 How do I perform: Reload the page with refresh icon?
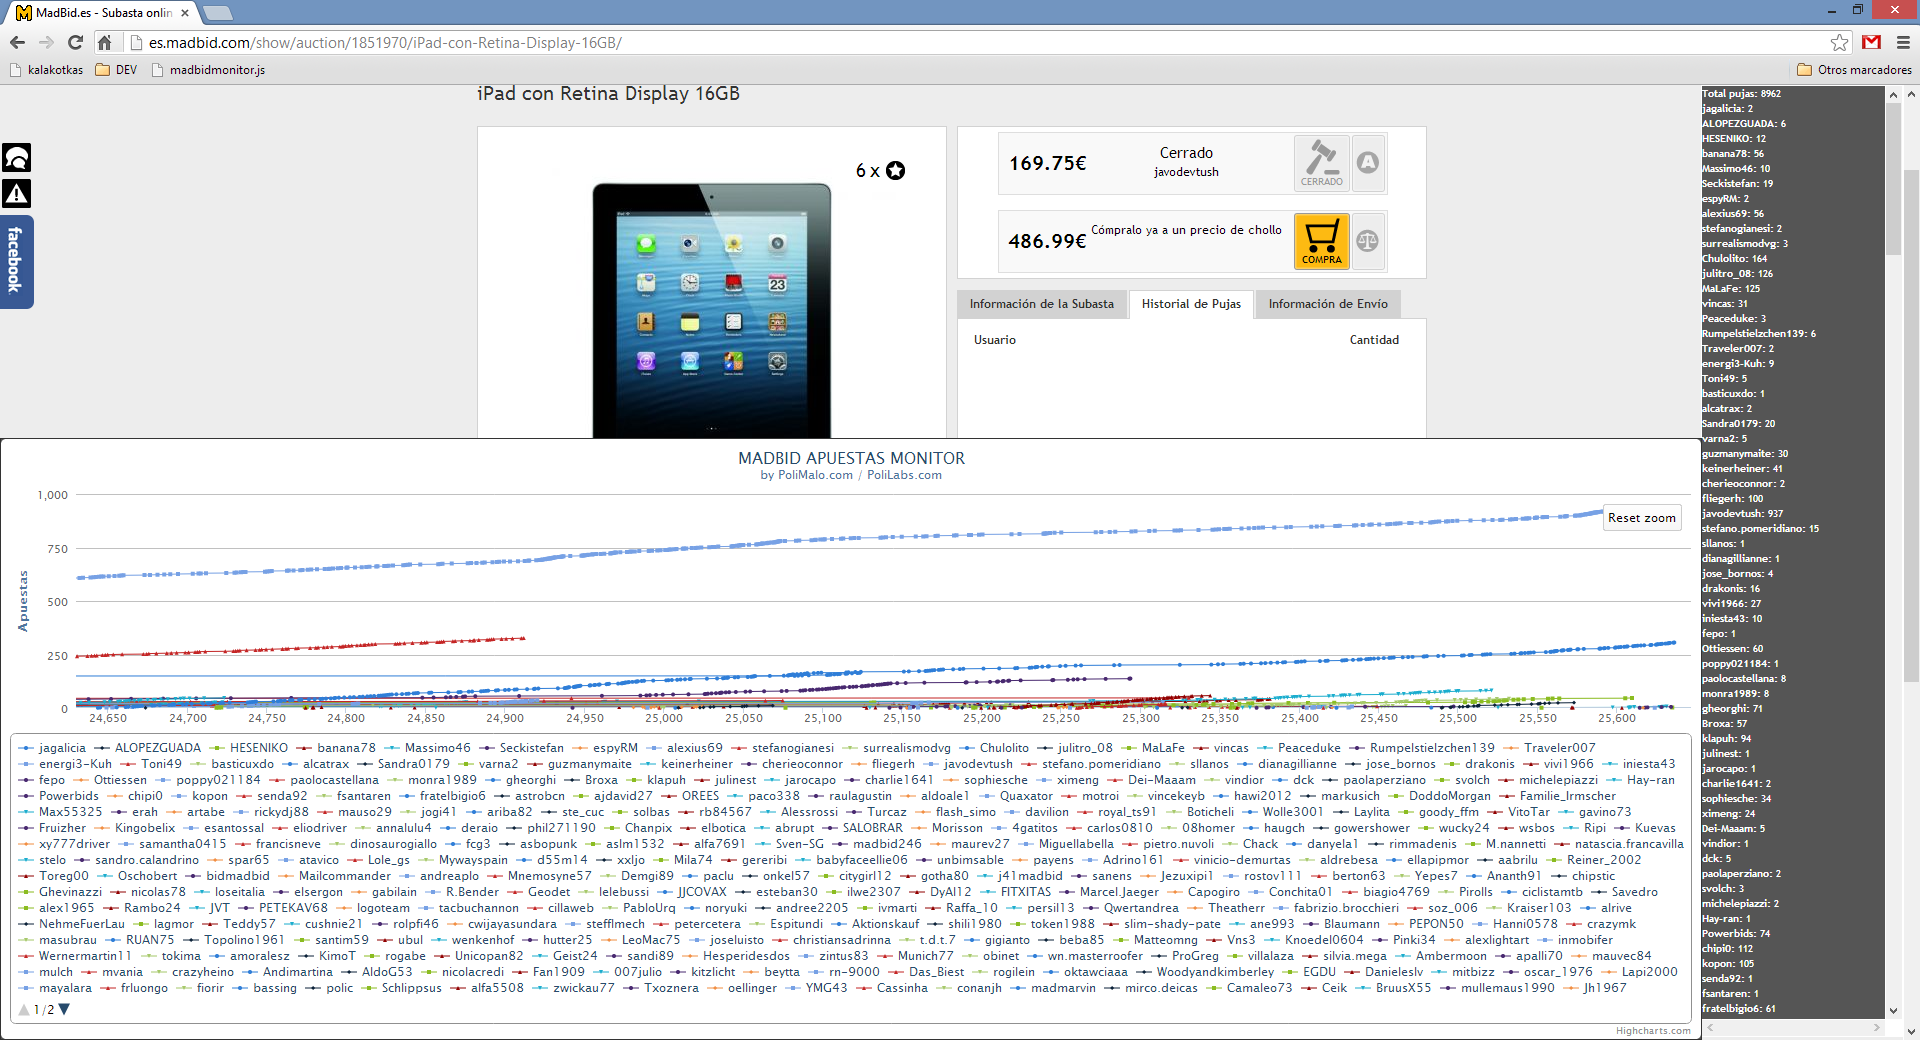[75, 42]
